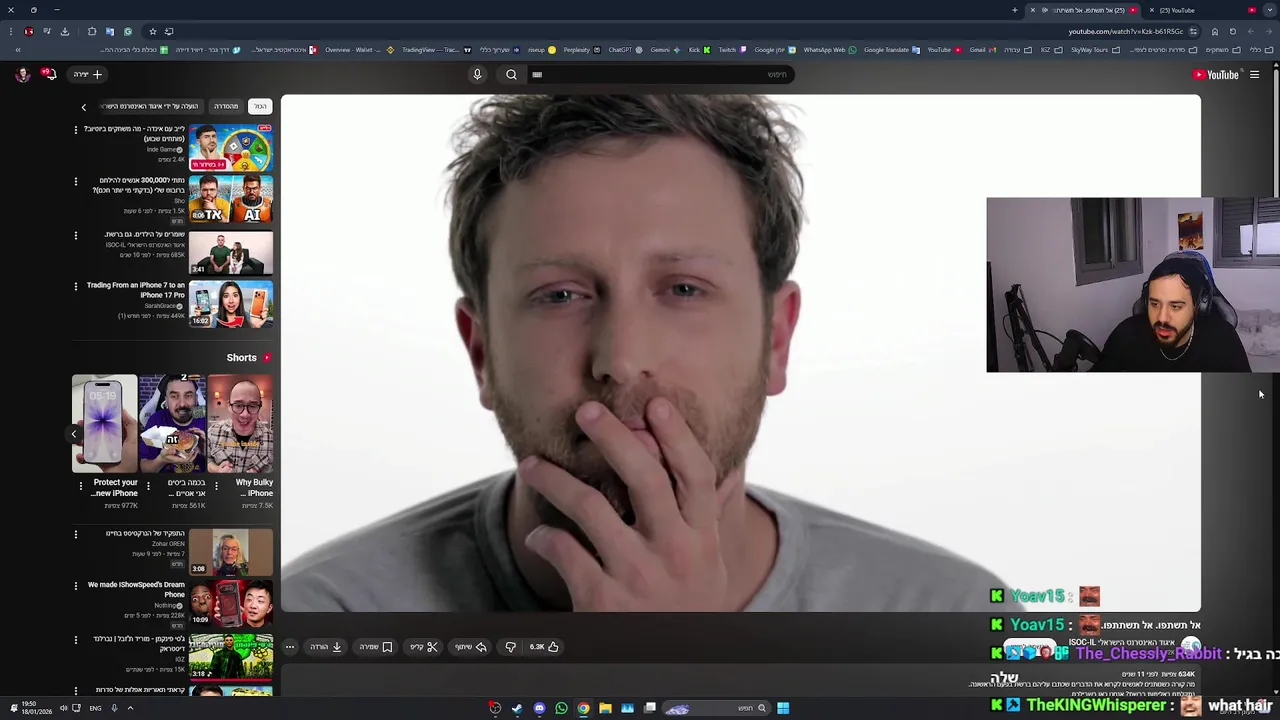Image resolution: width=1280 pixels, height=720 pixels.
Task: Open the live Indie Game video thumbnail
Action: 231,148
